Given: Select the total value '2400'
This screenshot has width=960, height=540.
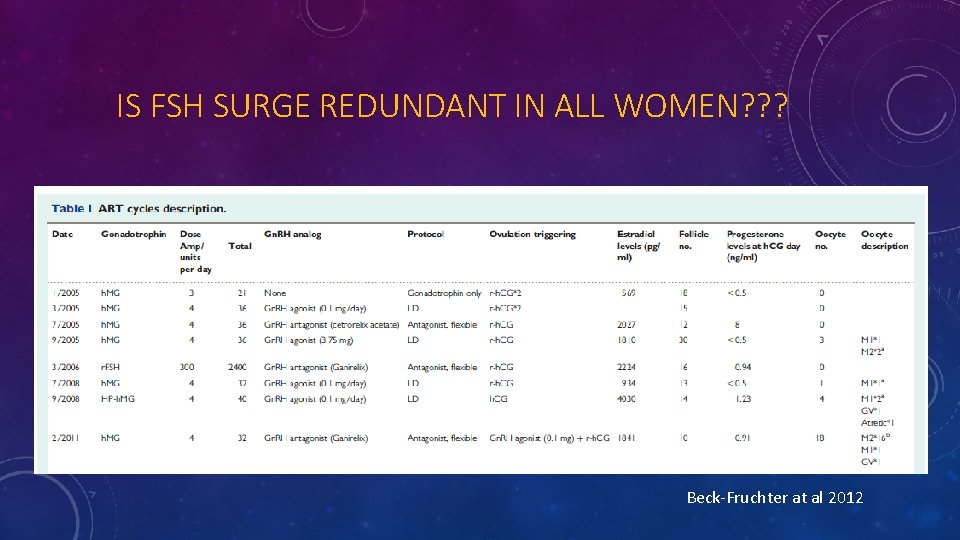Looking at the screenshot, I should pyautogui.click(x=238, y=367).
